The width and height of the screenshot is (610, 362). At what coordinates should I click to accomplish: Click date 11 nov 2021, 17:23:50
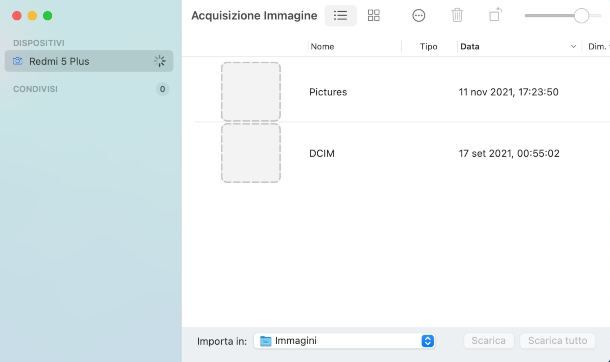[508, 92]
